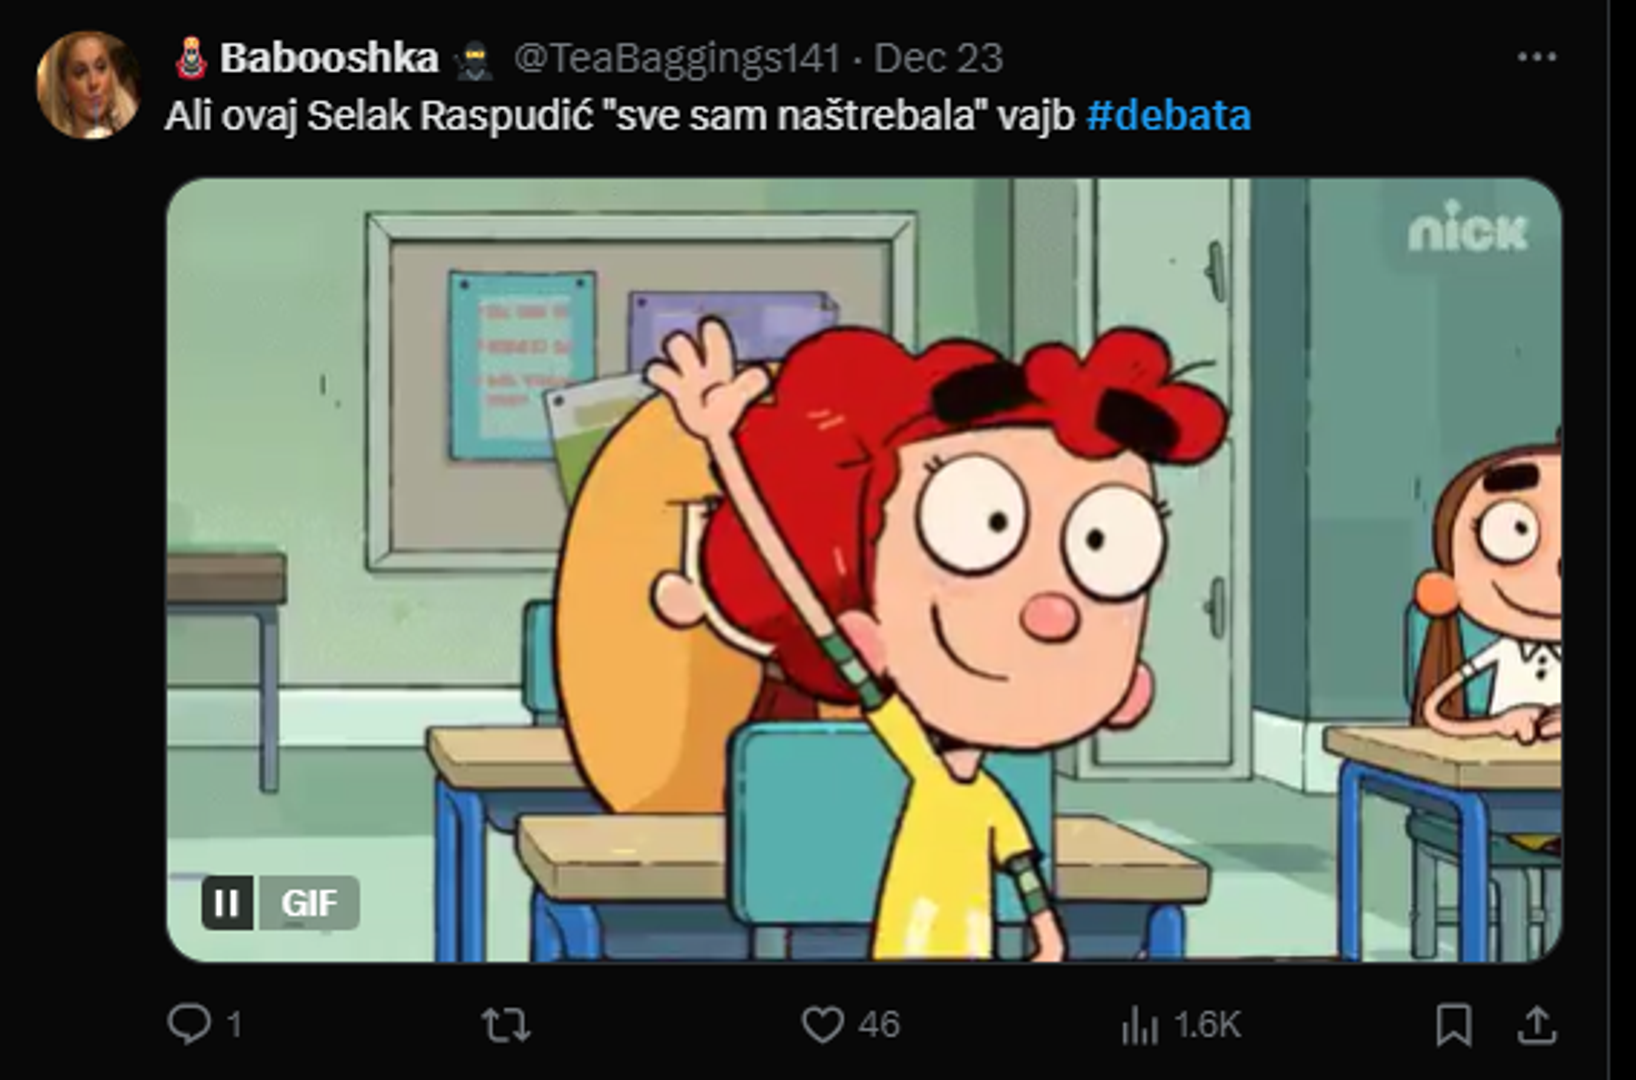Viewport: 1636px width, 1080px height.
Task: Open the three-dot more options menu
Action: (x=1537, y=58)
